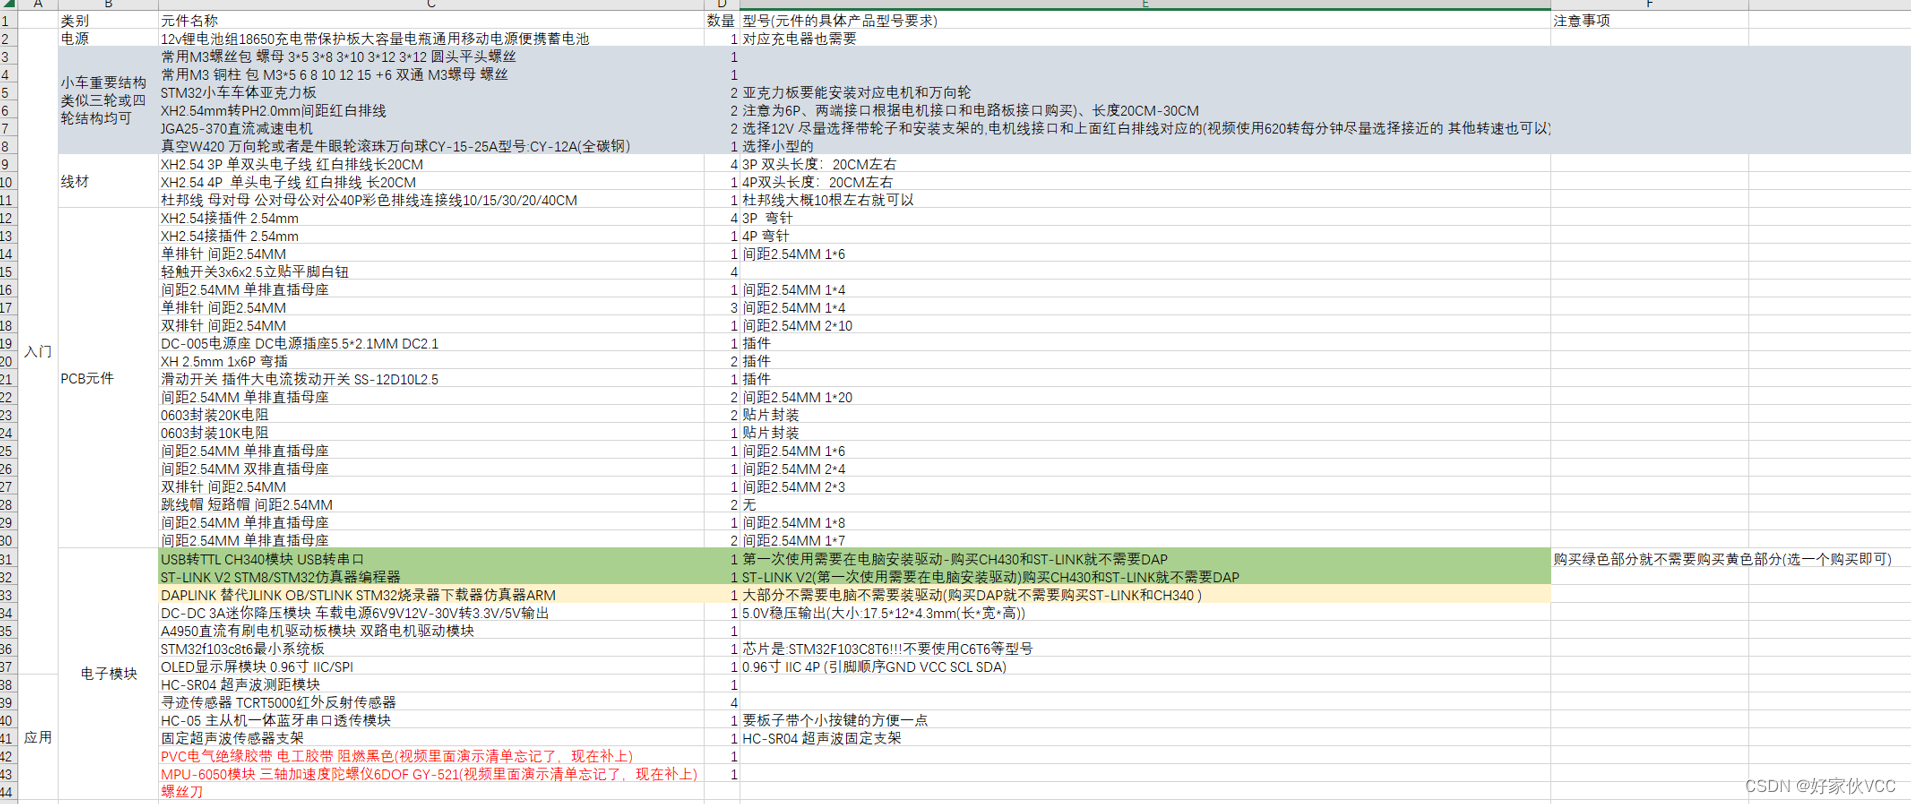This screenshot has height=804, width=1911.
Task: Select the 0603封装10K电阻 cell
Action: (x=431, y=433)
